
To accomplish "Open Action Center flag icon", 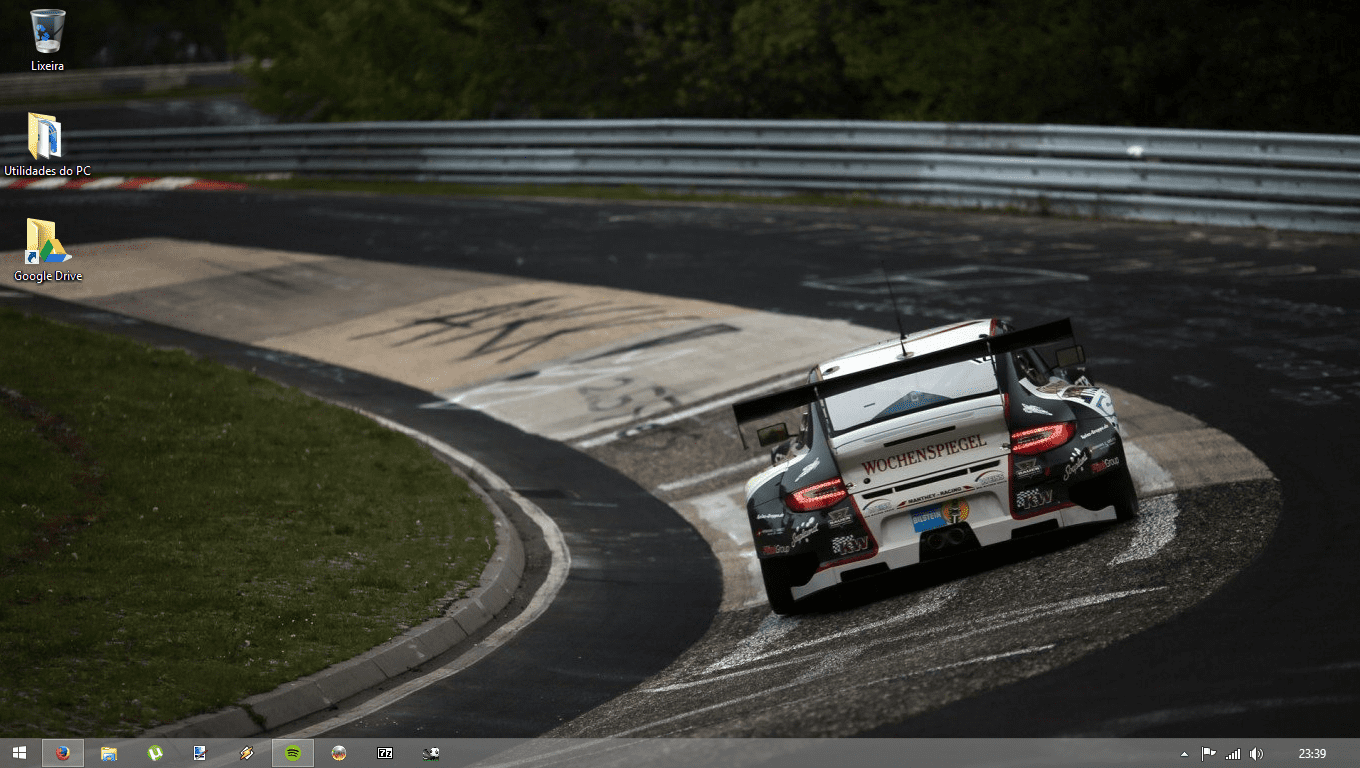I will 1208,754.
